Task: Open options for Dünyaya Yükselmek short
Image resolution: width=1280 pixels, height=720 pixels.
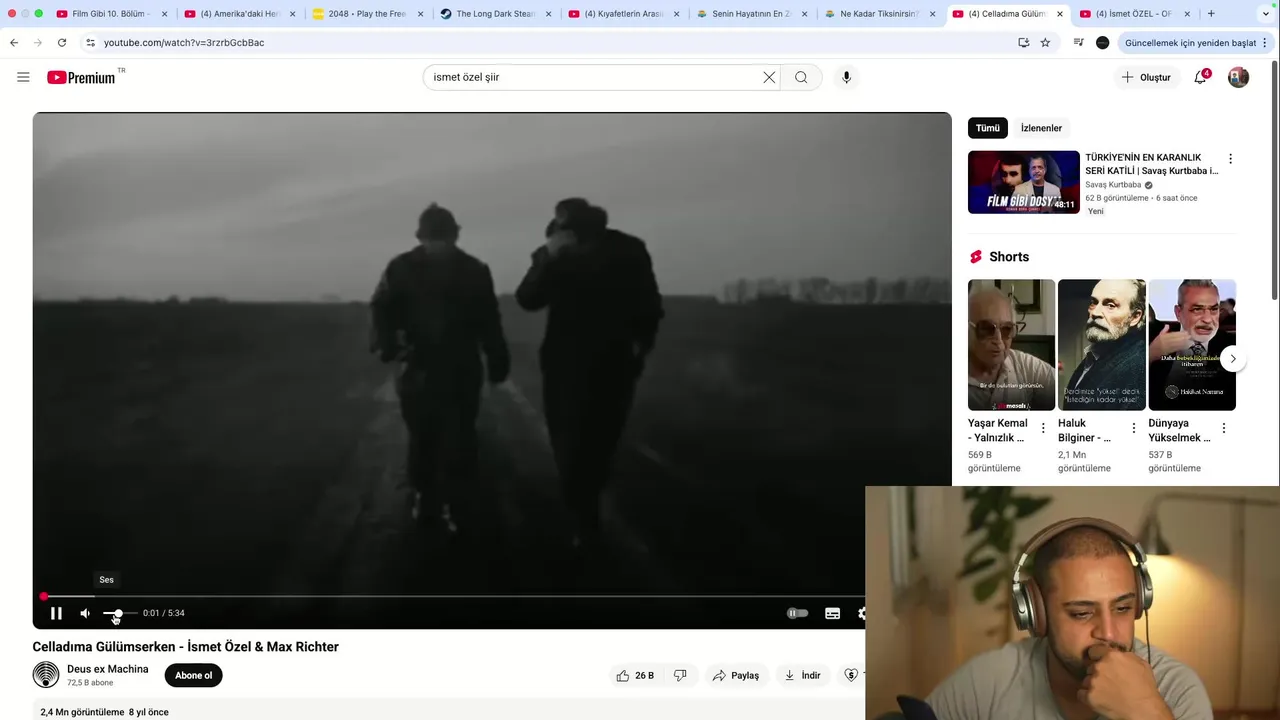Action: tap(1223, 428)
